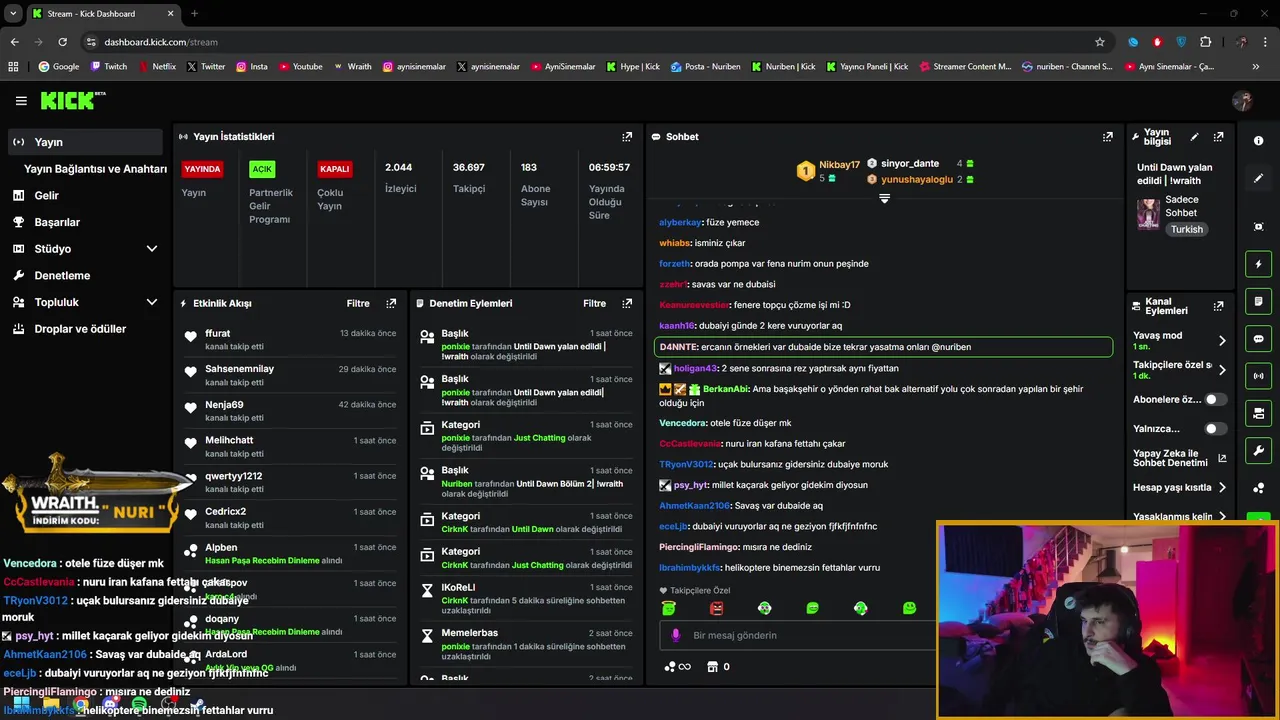Insert the red angry emote in chat
1280x720 pixels.
(716, 608)
